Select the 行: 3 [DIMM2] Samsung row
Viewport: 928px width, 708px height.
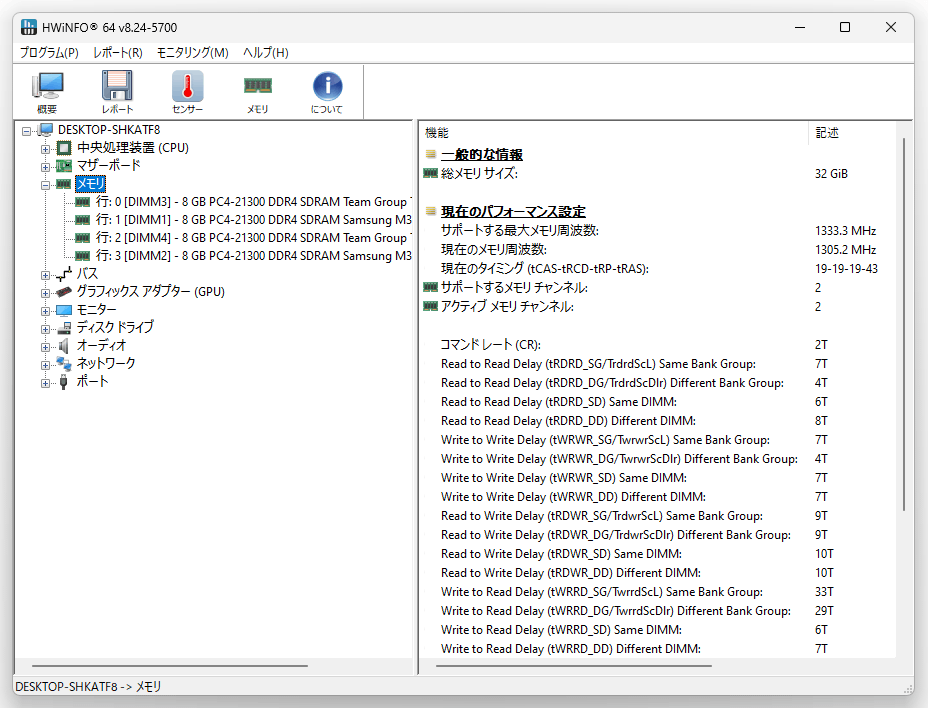(253, 256)
